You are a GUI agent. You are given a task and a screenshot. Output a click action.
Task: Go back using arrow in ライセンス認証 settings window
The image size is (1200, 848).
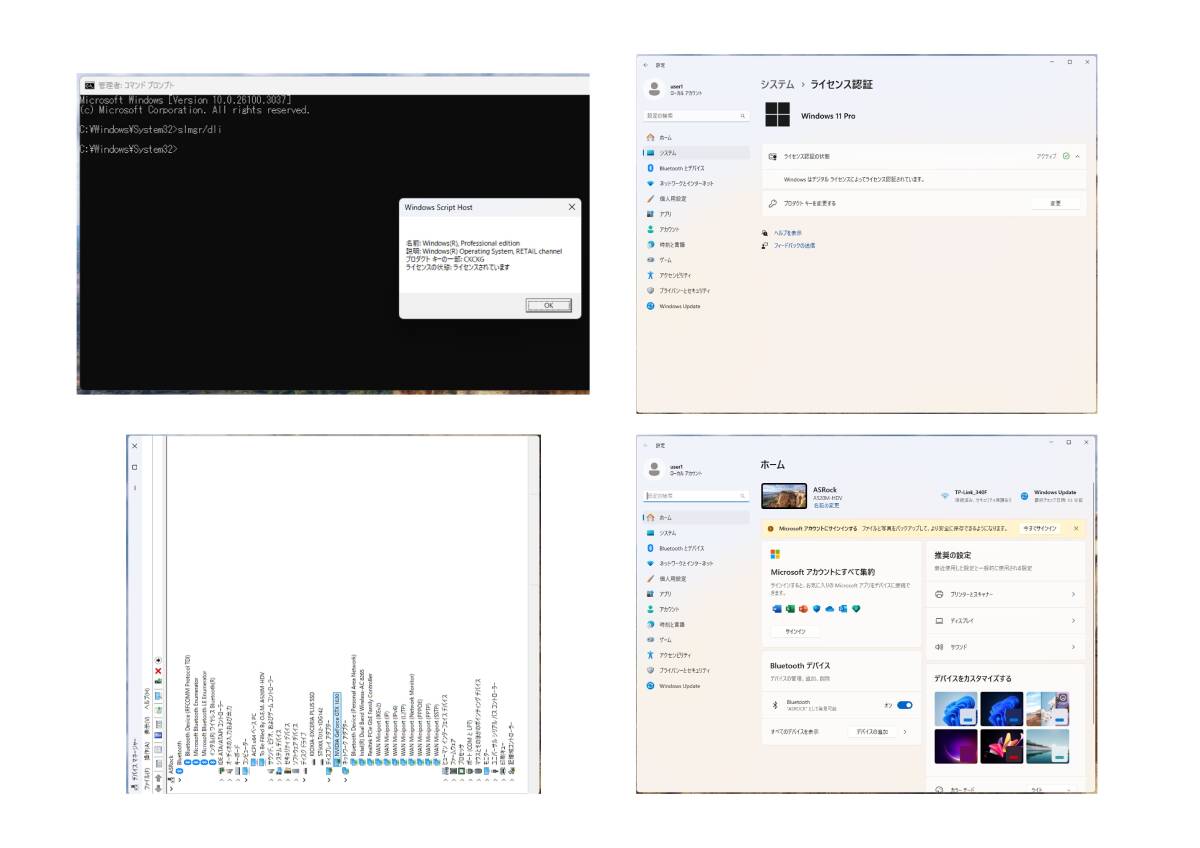[646, 64]
